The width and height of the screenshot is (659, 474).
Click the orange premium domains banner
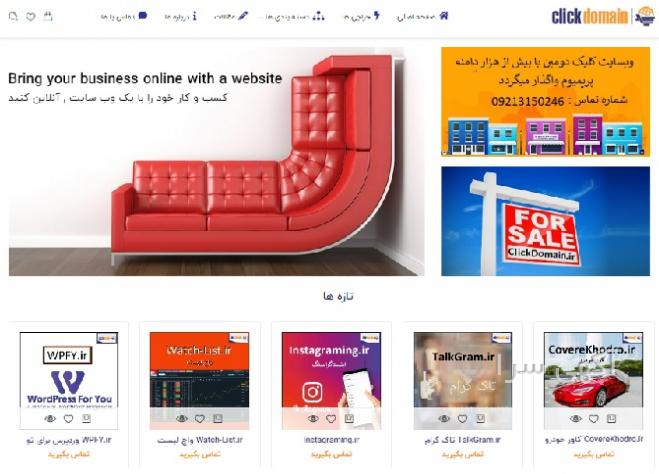click(x=545, y=102)
